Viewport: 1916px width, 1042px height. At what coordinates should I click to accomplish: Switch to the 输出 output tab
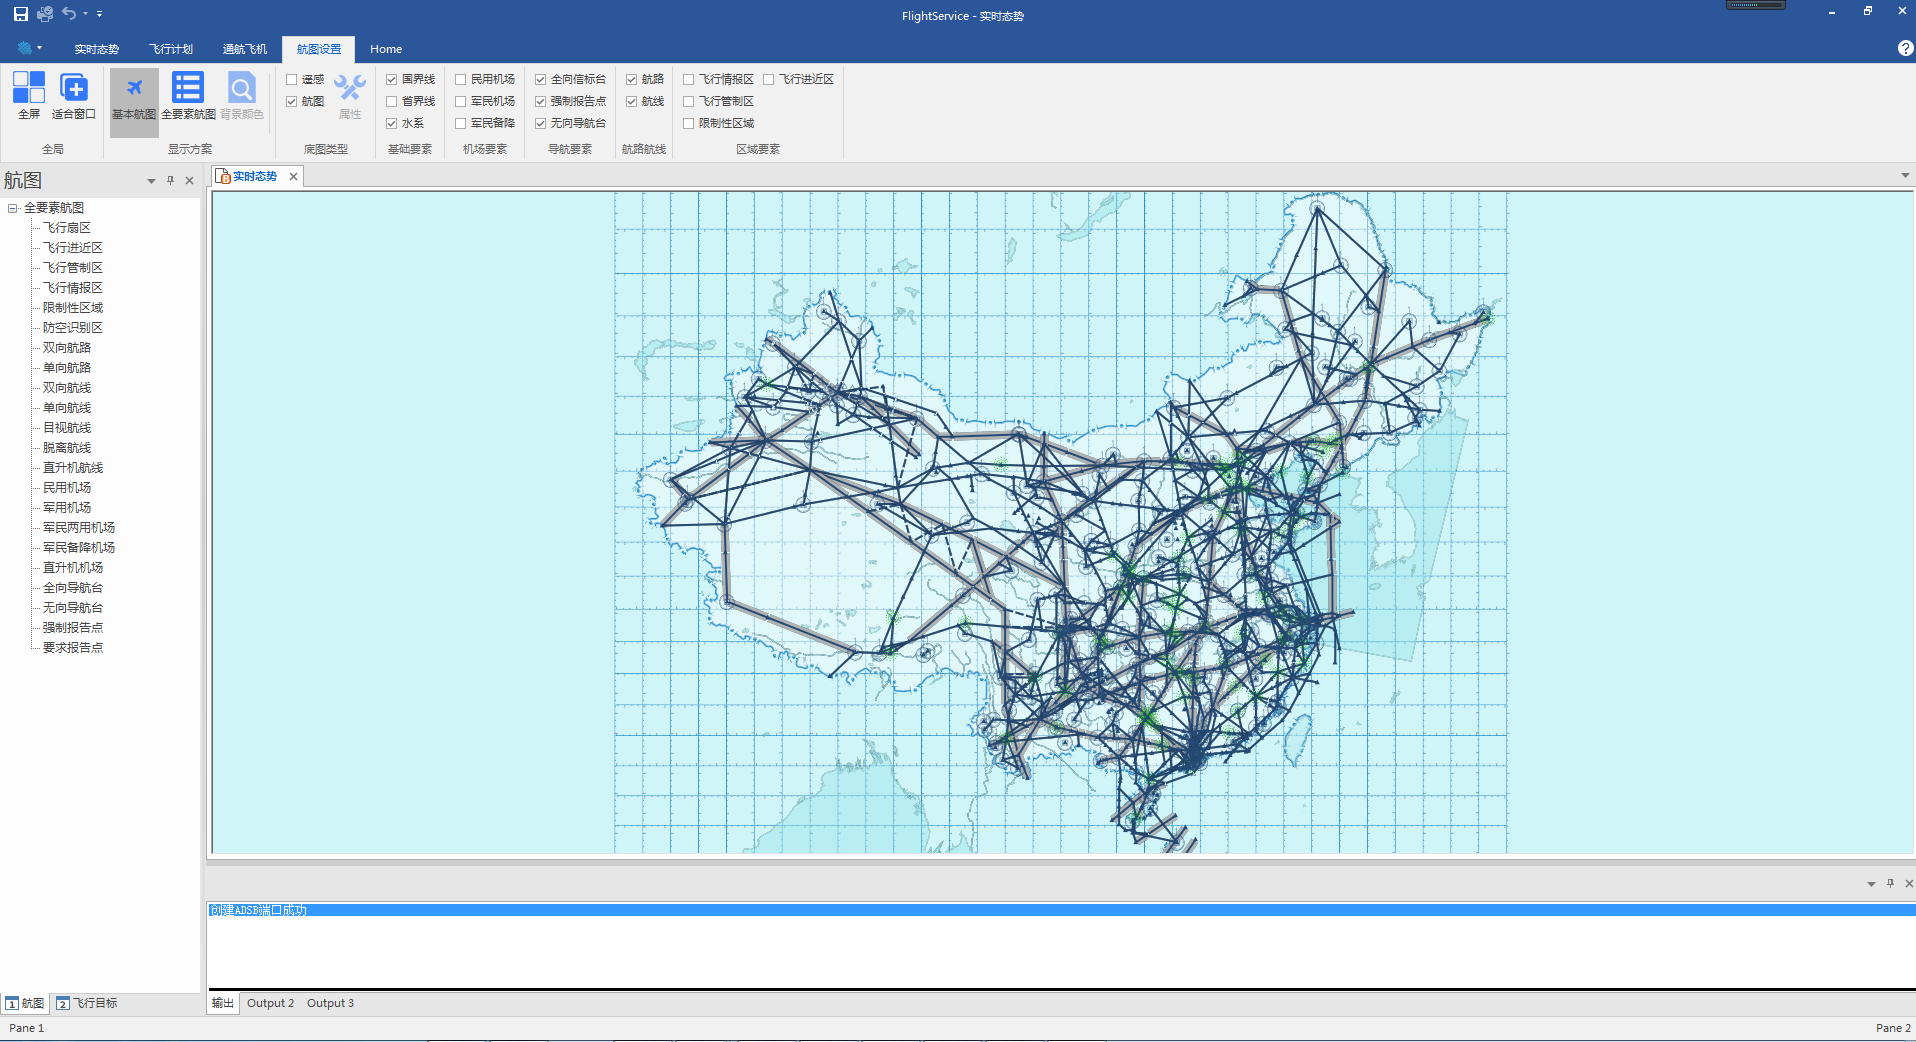tap(223, 1003)
